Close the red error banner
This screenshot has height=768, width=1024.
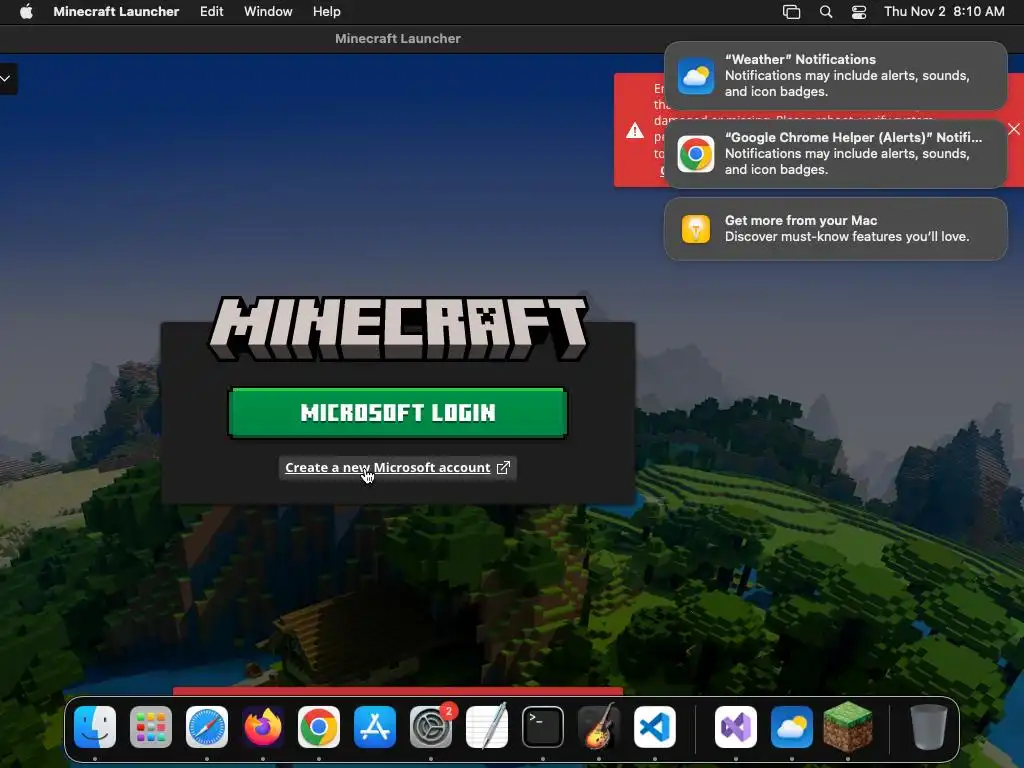(1014, 129)
